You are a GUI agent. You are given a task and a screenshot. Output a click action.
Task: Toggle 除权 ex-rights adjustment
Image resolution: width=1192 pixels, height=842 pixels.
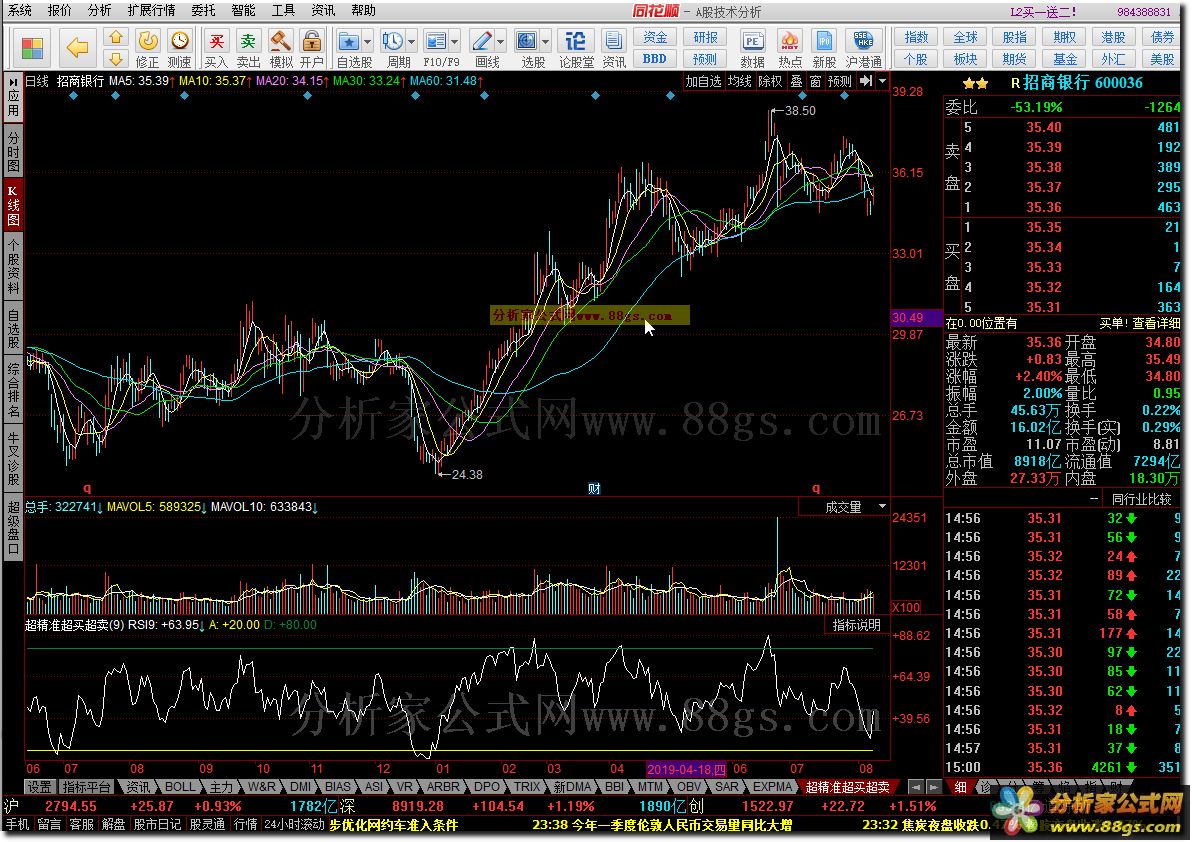point(770,81)
